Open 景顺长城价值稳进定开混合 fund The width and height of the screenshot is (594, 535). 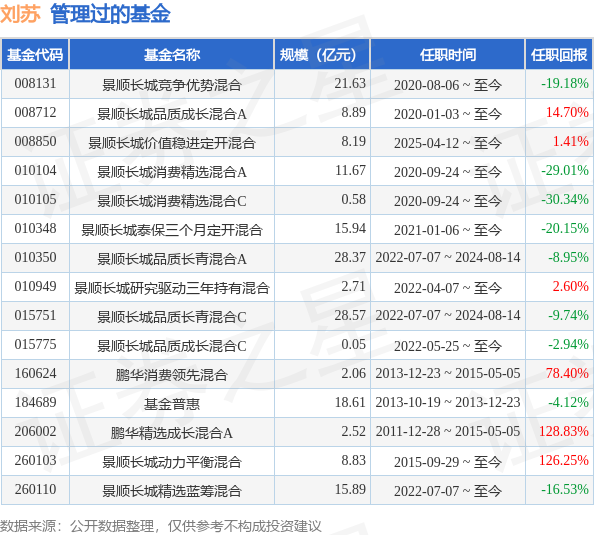172,143
